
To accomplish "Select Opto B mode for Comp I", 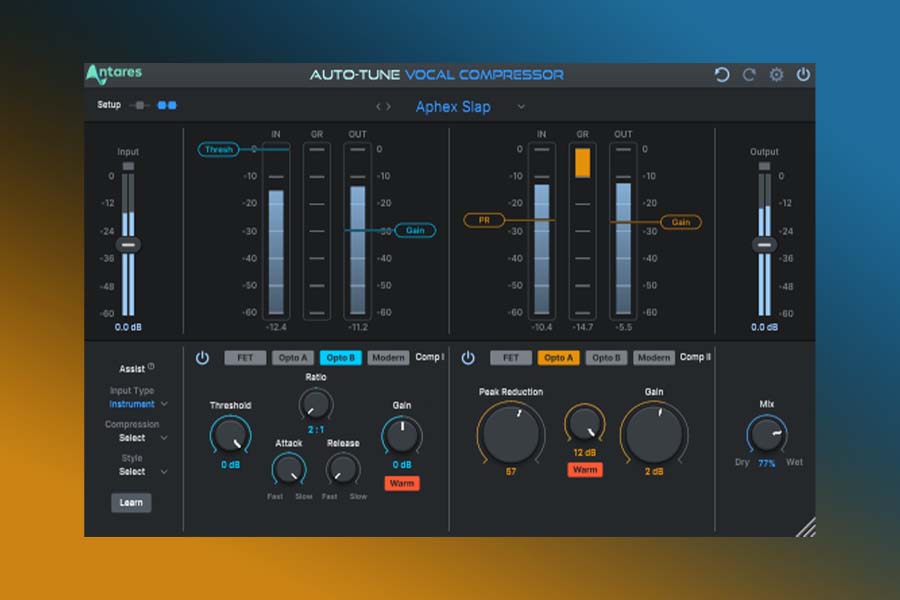I will pyautogui.click(x=340, y=358).
